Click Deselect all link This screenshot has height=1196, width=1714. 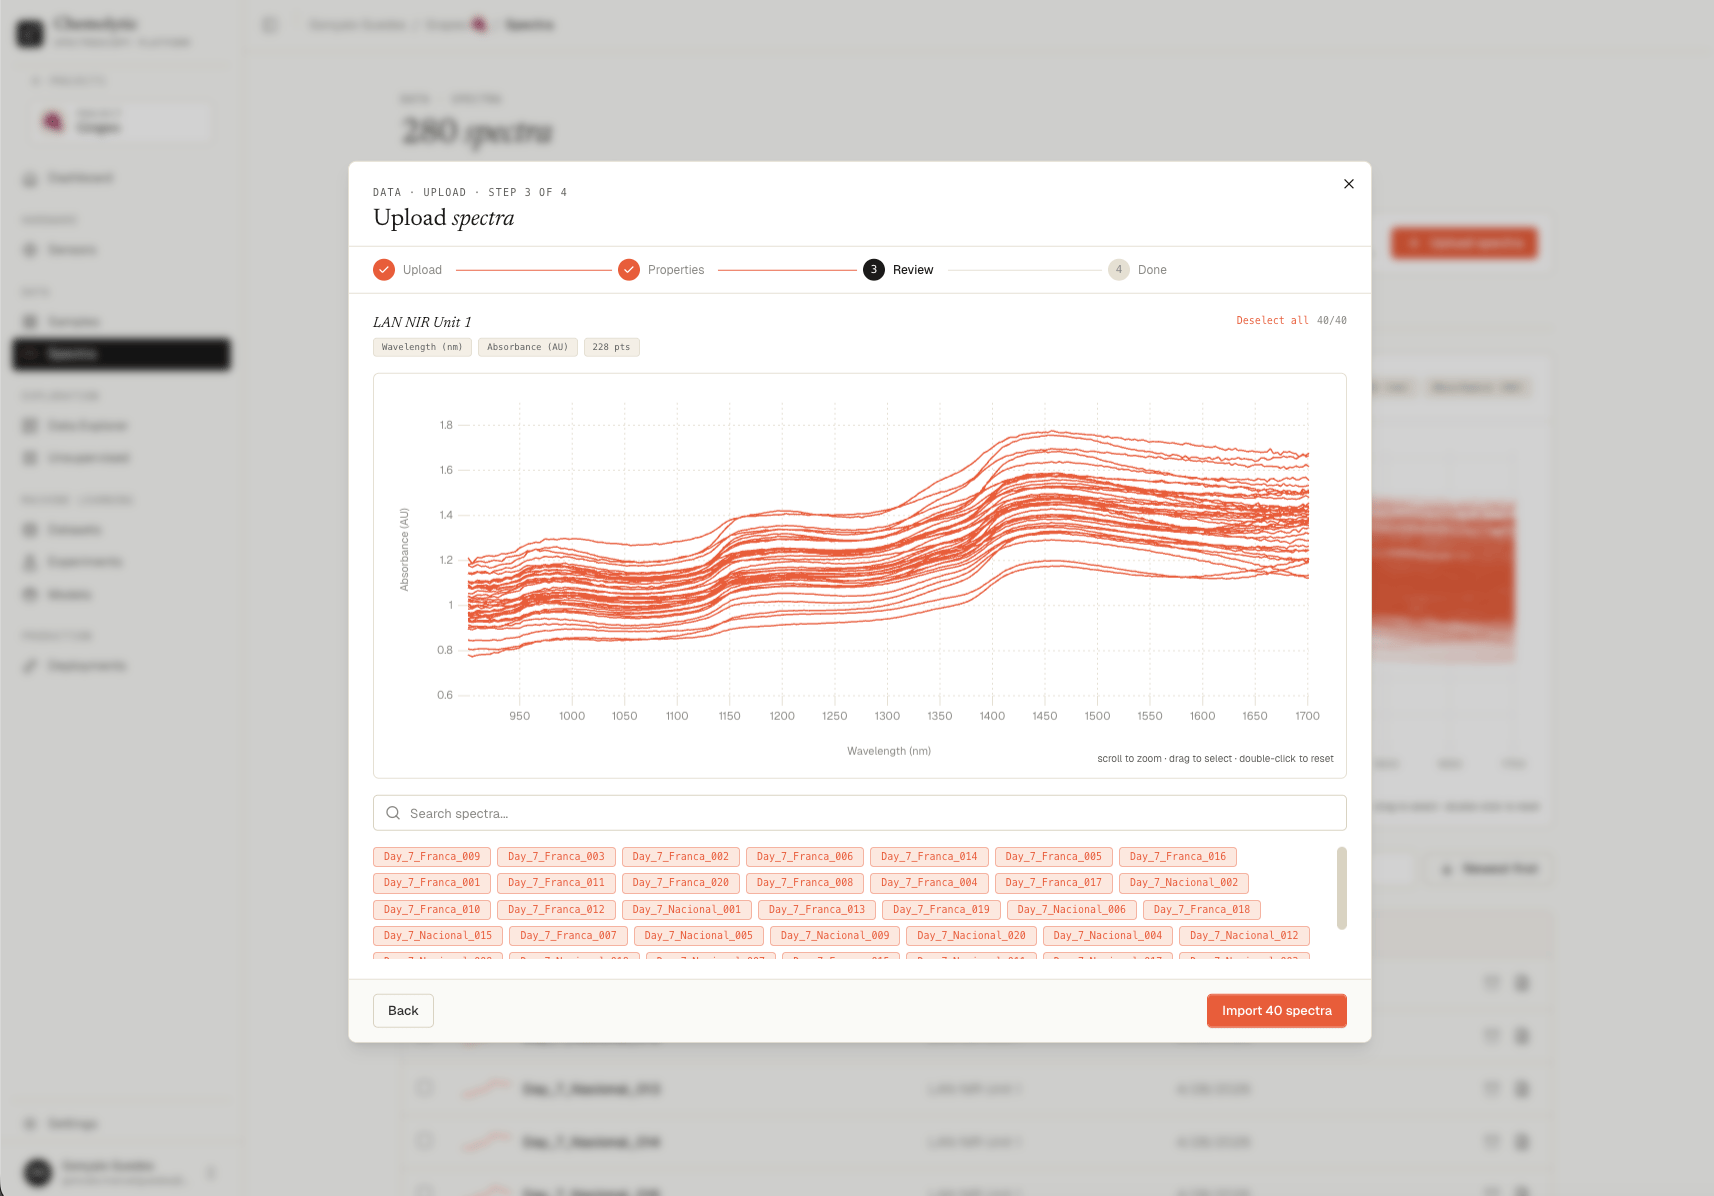click(1272, 321)
